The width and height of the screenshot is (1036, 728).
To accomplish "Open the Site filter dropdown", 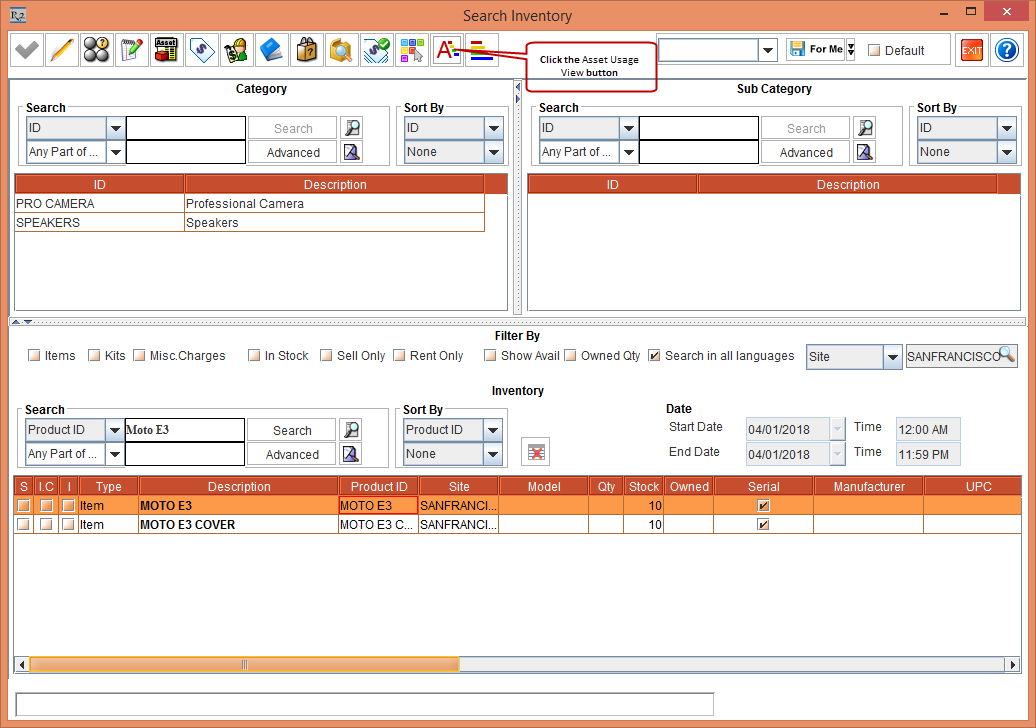I will coord(893,357).
